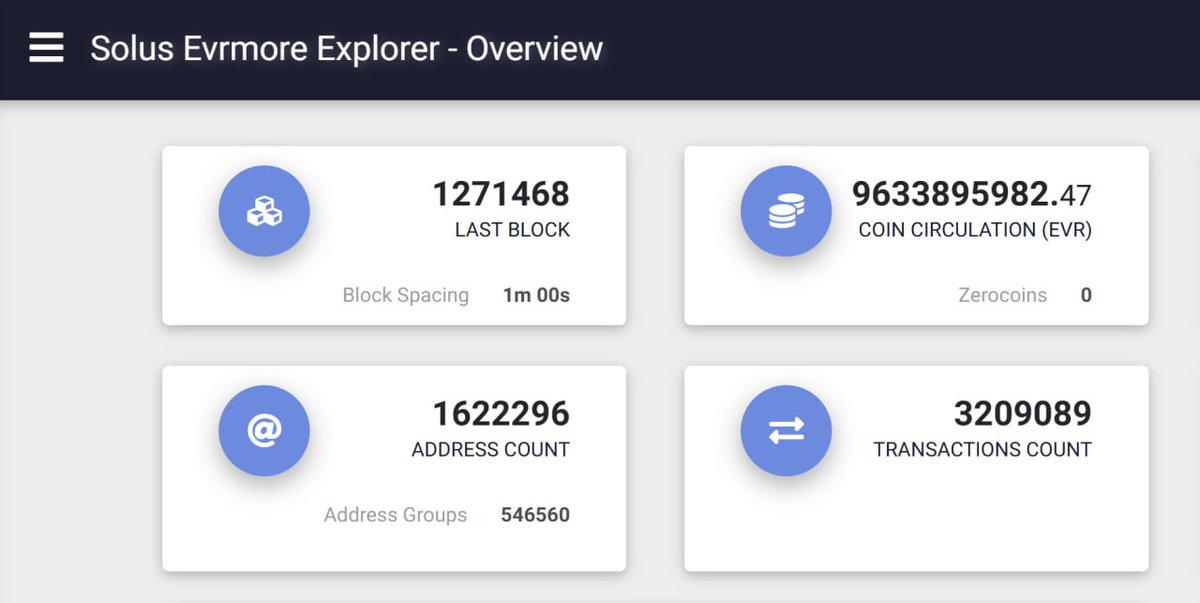Click the transfer arrows transactions icon
Screen dimensions: 1200x603
coord(786,430)
